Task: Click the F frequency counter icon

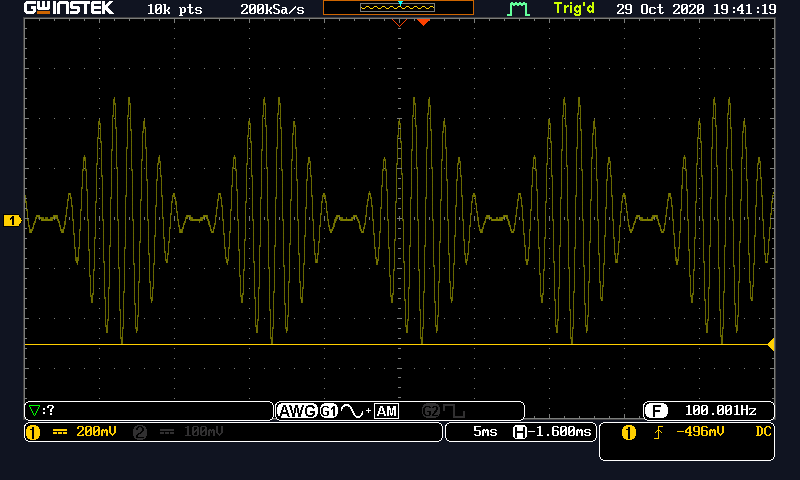Action: 656,411
